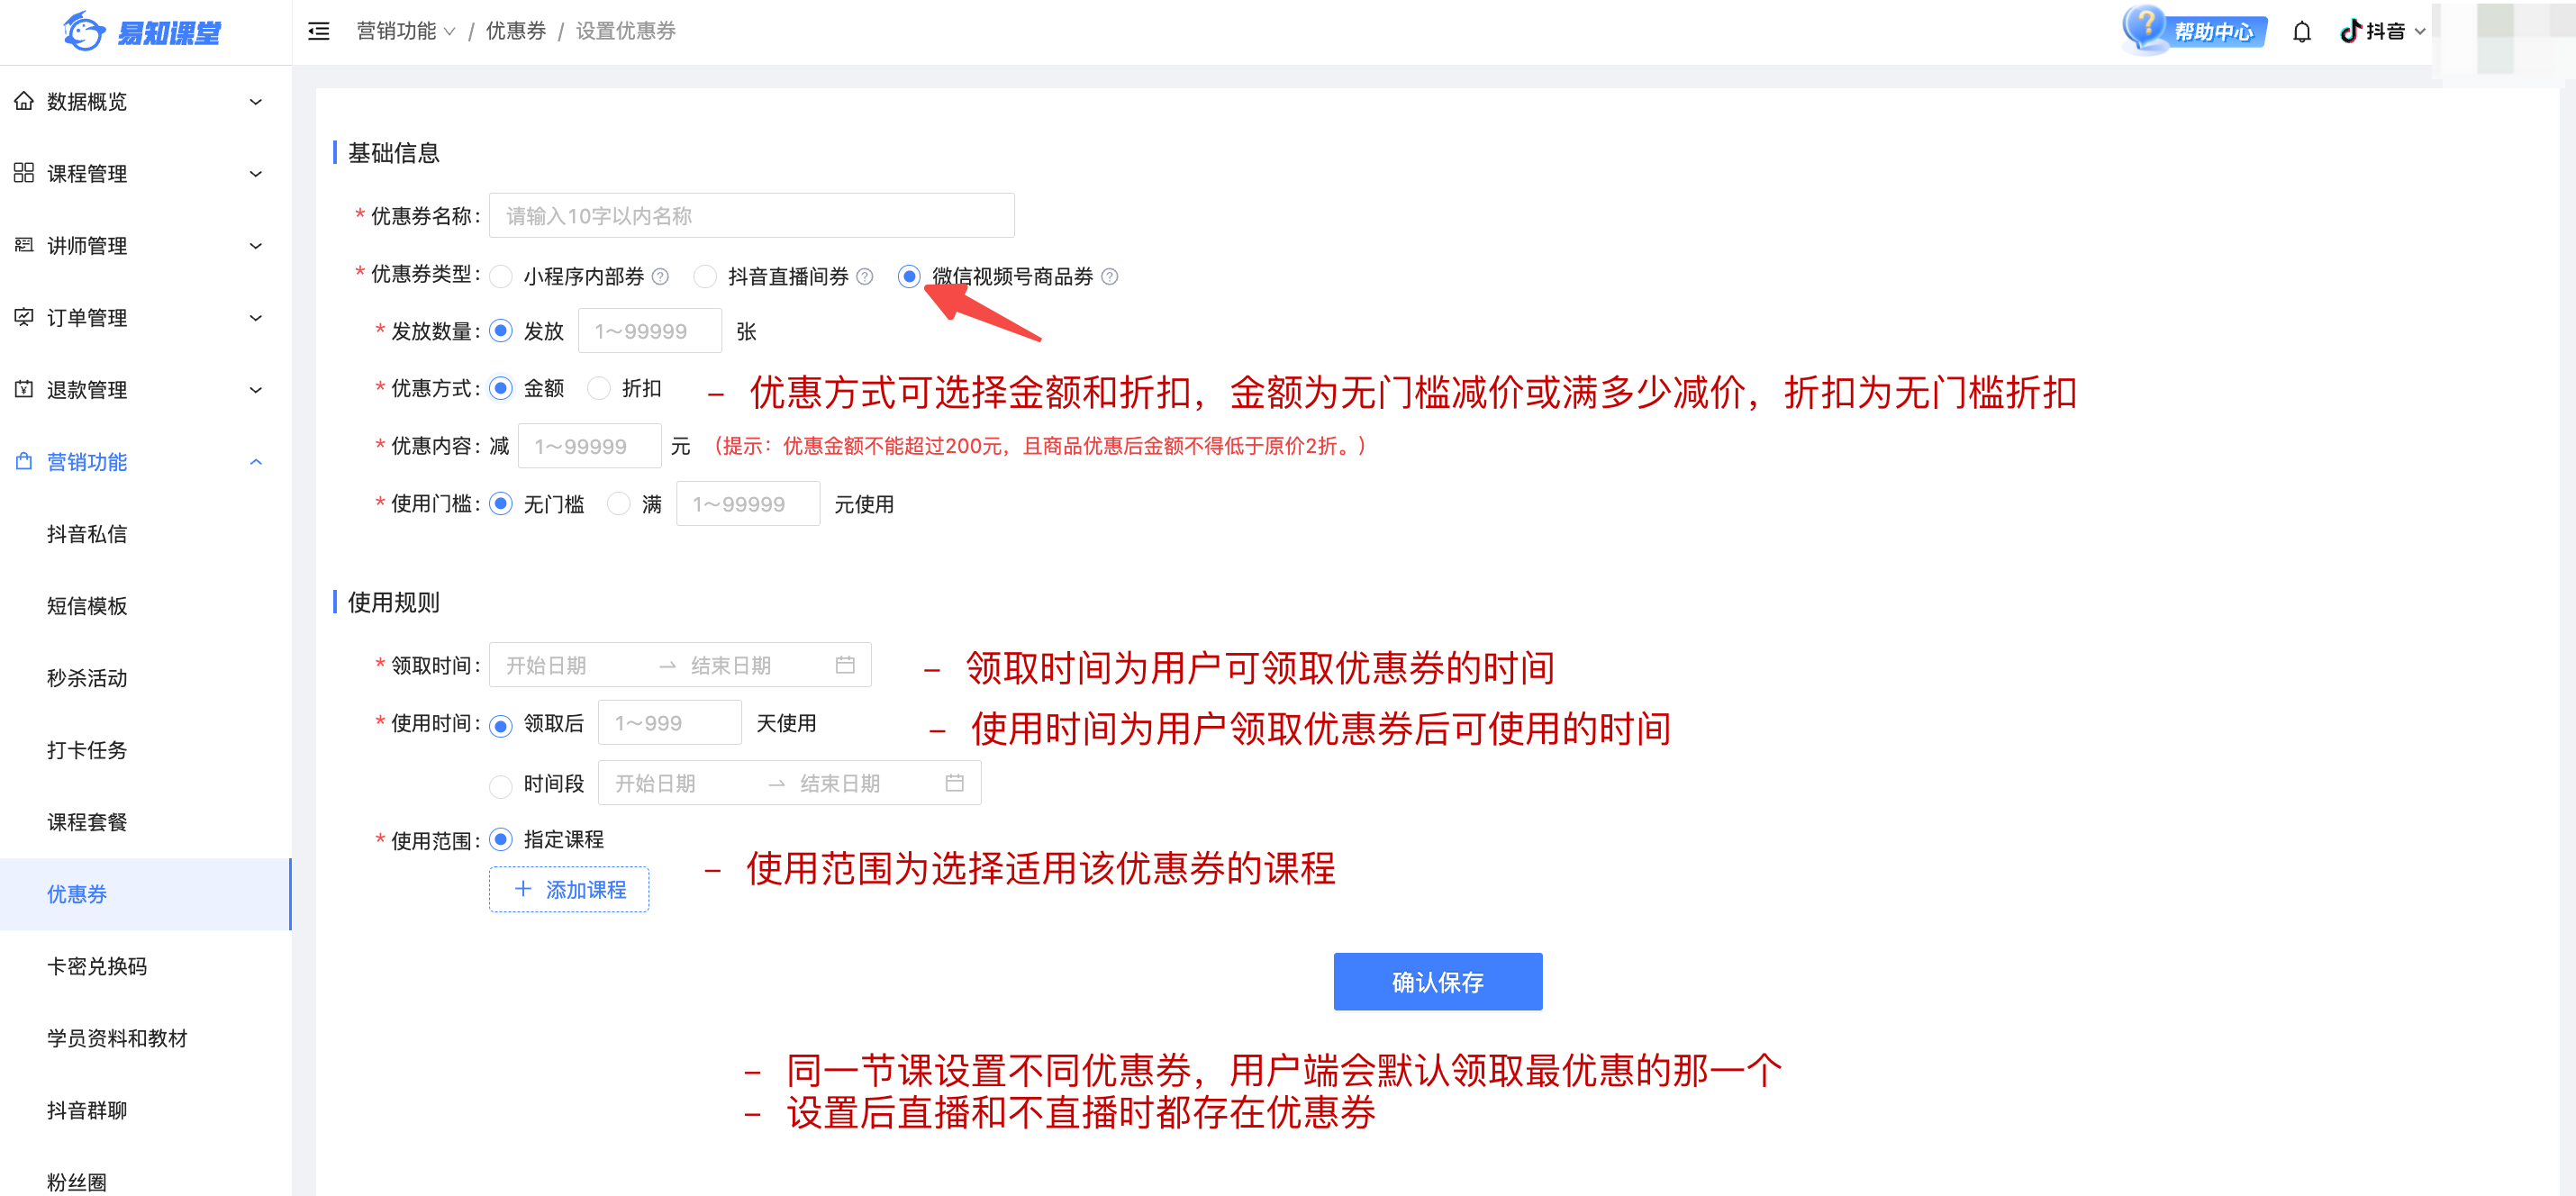Select 无门槛 threshold option

pos(501,504)
